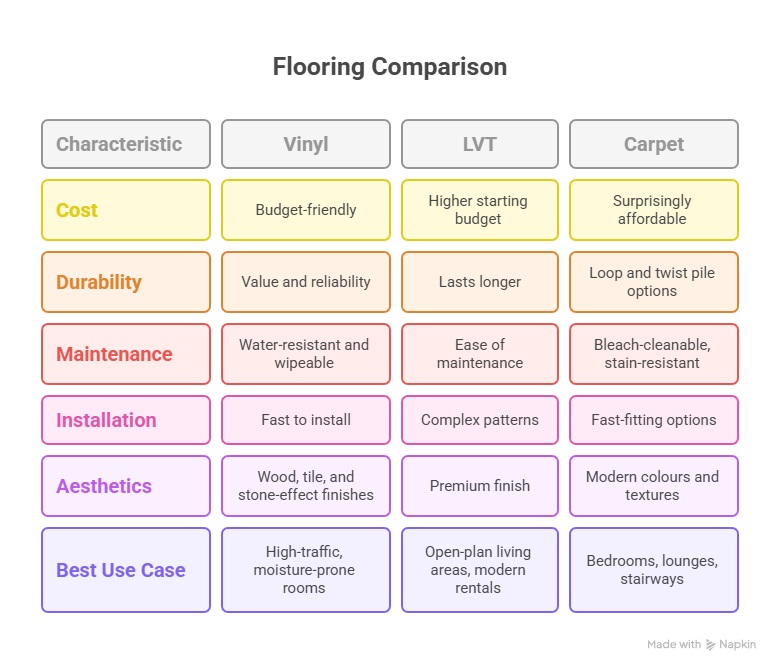Screen dimensions: 780x672
Task: Select the Lasts longer cell
Action: [x=480, y=282]
